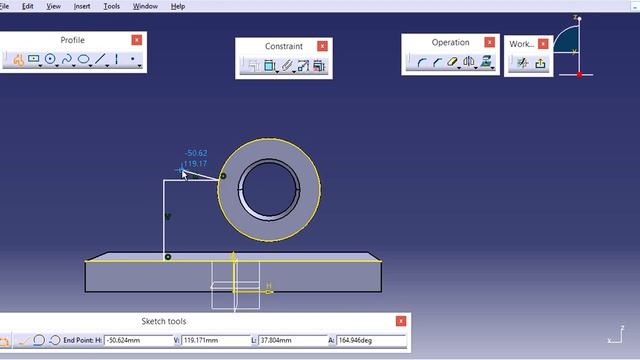Image resolution: width=640 pixels, height=360 pixels.
Task: Close the Workbench toolbar
Action: coord(543,44)
